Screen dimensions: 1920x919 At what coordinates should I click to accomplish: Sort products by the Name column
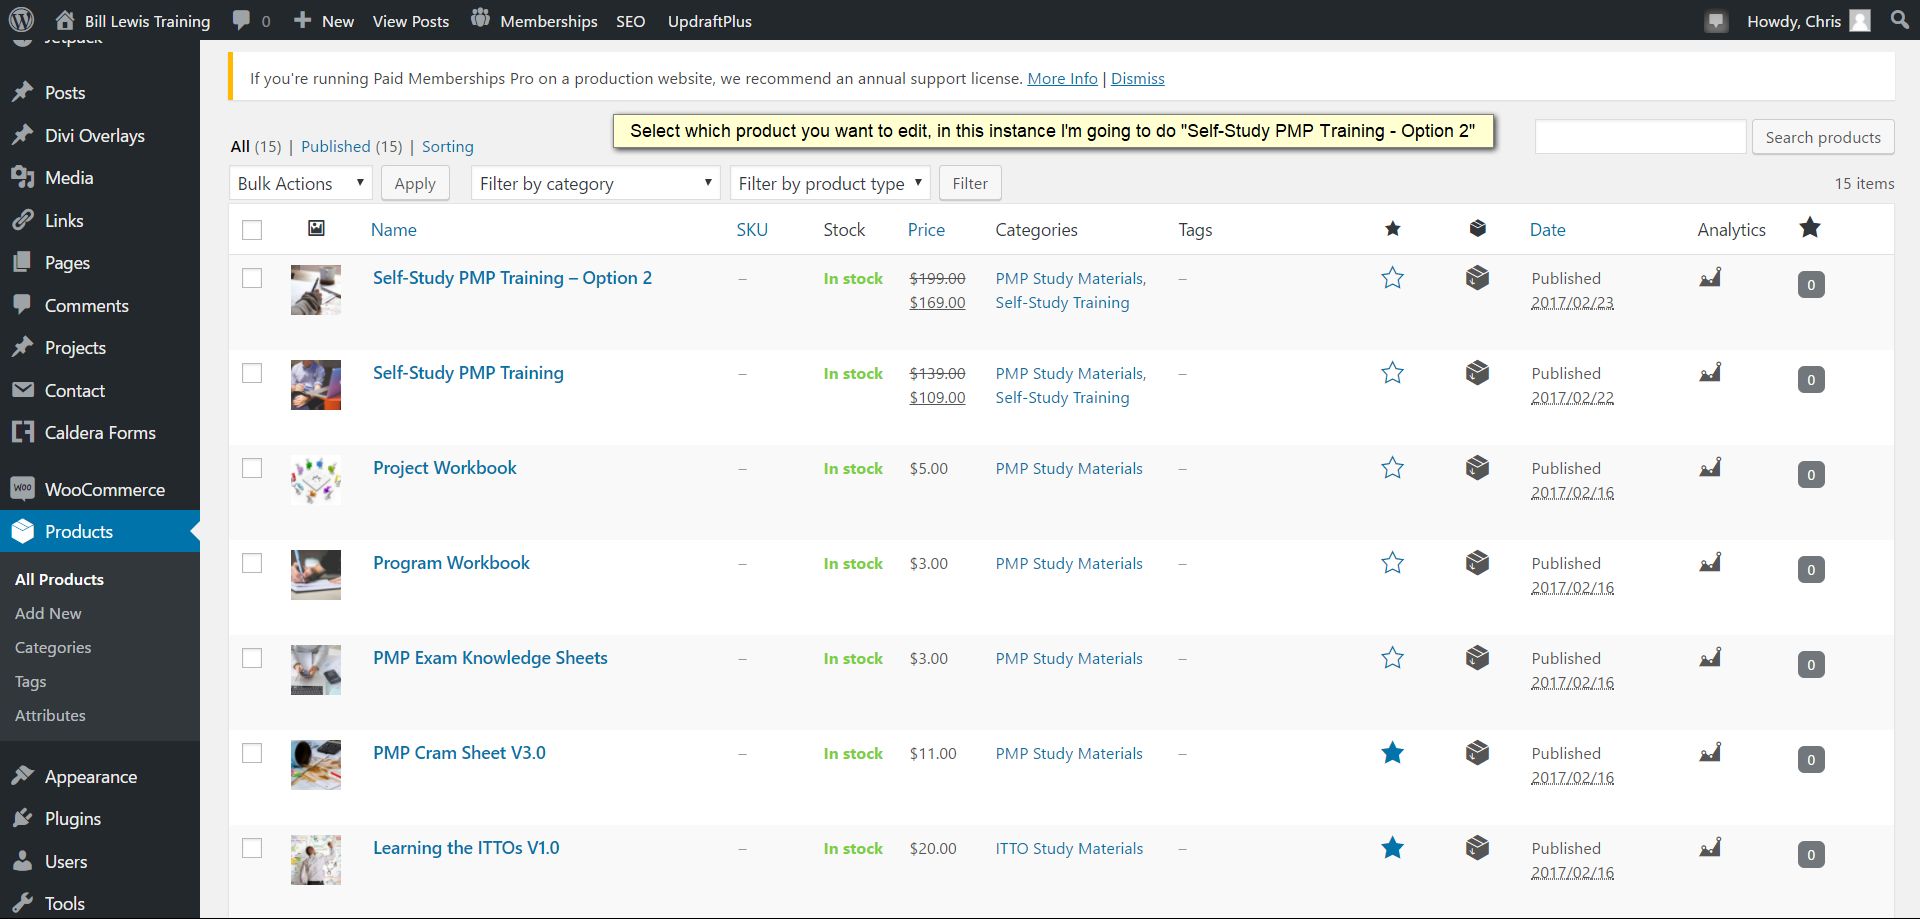(x=394, y=229)
